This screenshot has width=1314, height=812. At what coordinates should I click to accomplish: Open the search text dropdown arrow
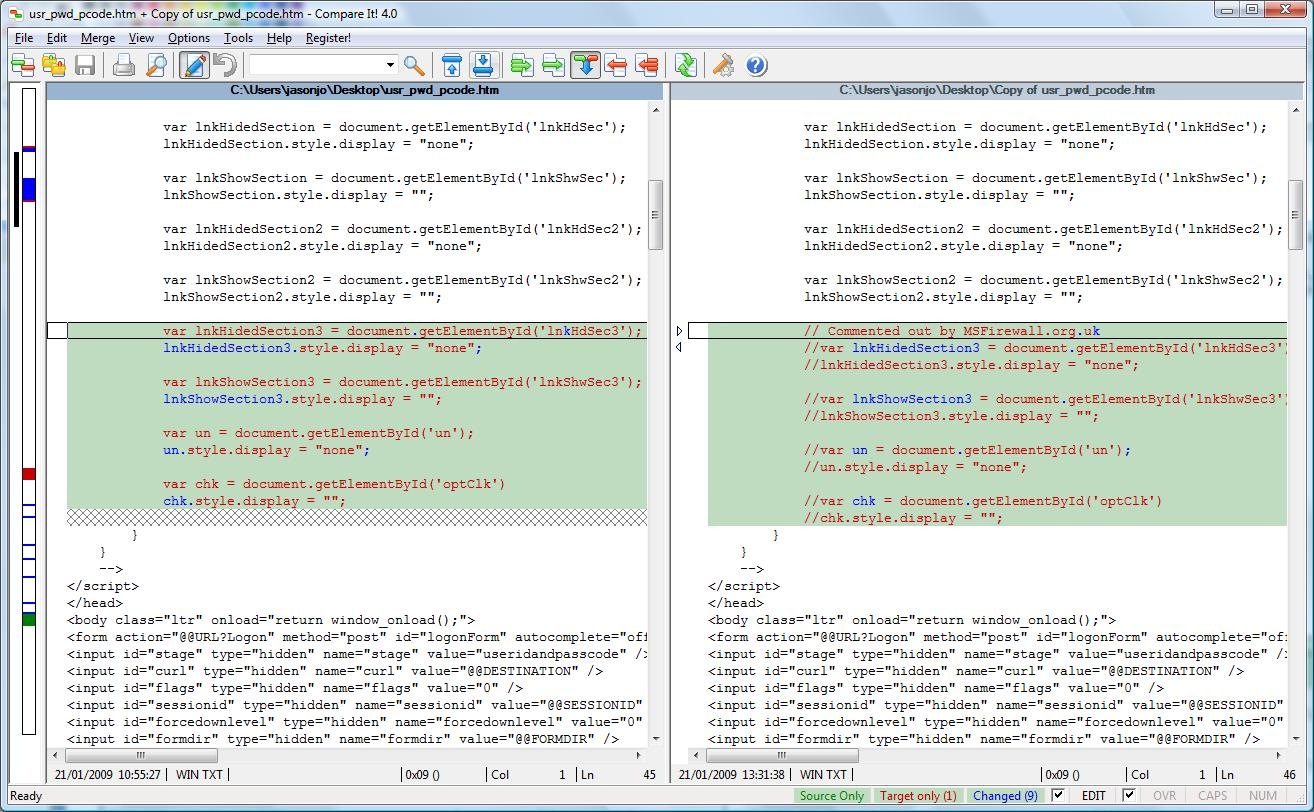click(390, 66)
